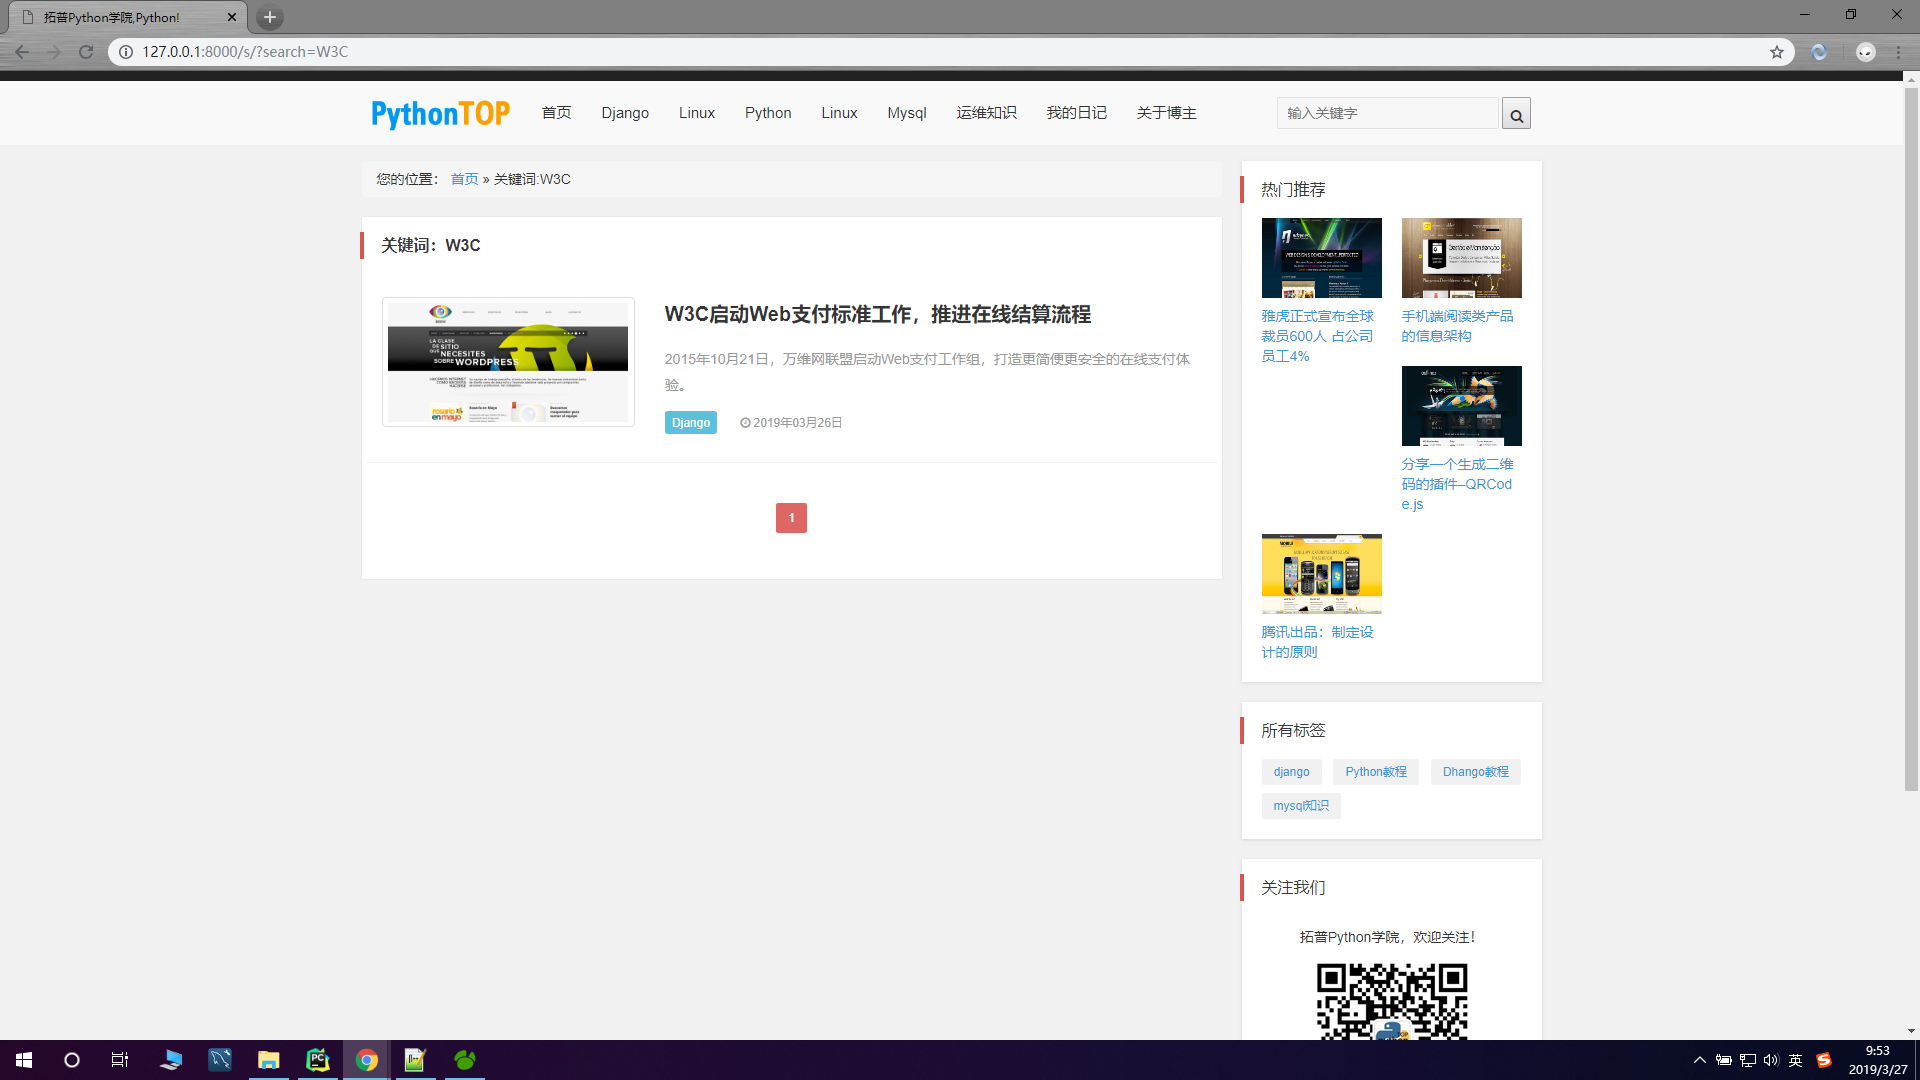The image size is (1920, 1080).
Task: Switch to PyCharm on the taskbar
Action: [x=318, y=1060]
